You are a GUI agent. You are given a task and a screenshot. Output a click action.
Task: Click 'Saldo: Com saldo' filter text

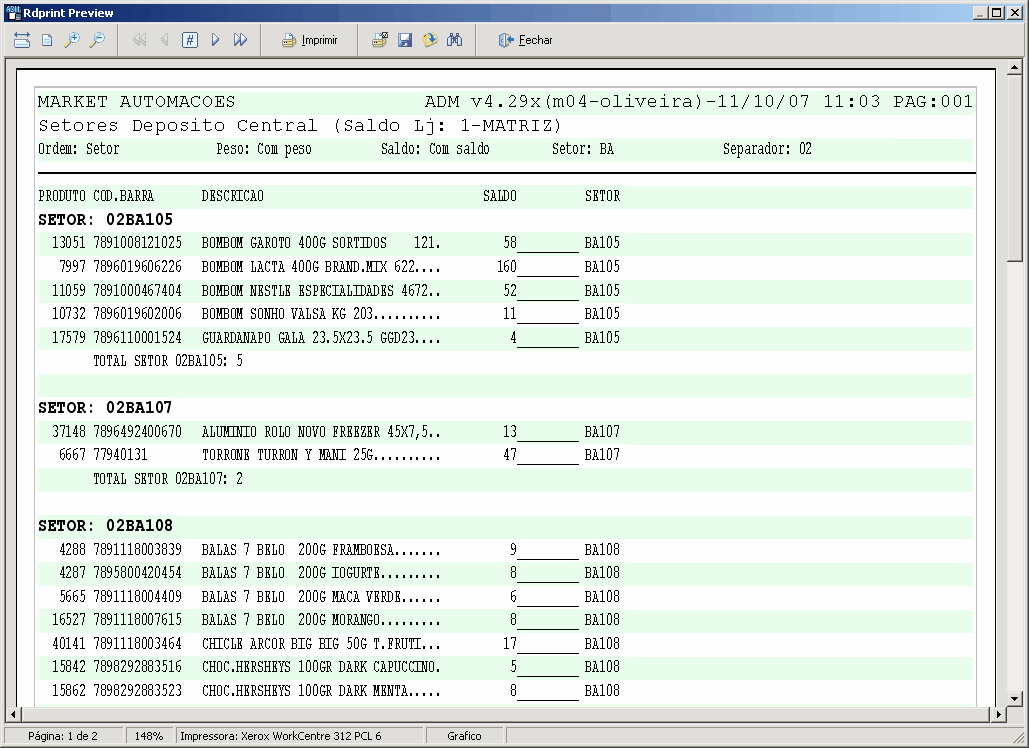point(435,149)
